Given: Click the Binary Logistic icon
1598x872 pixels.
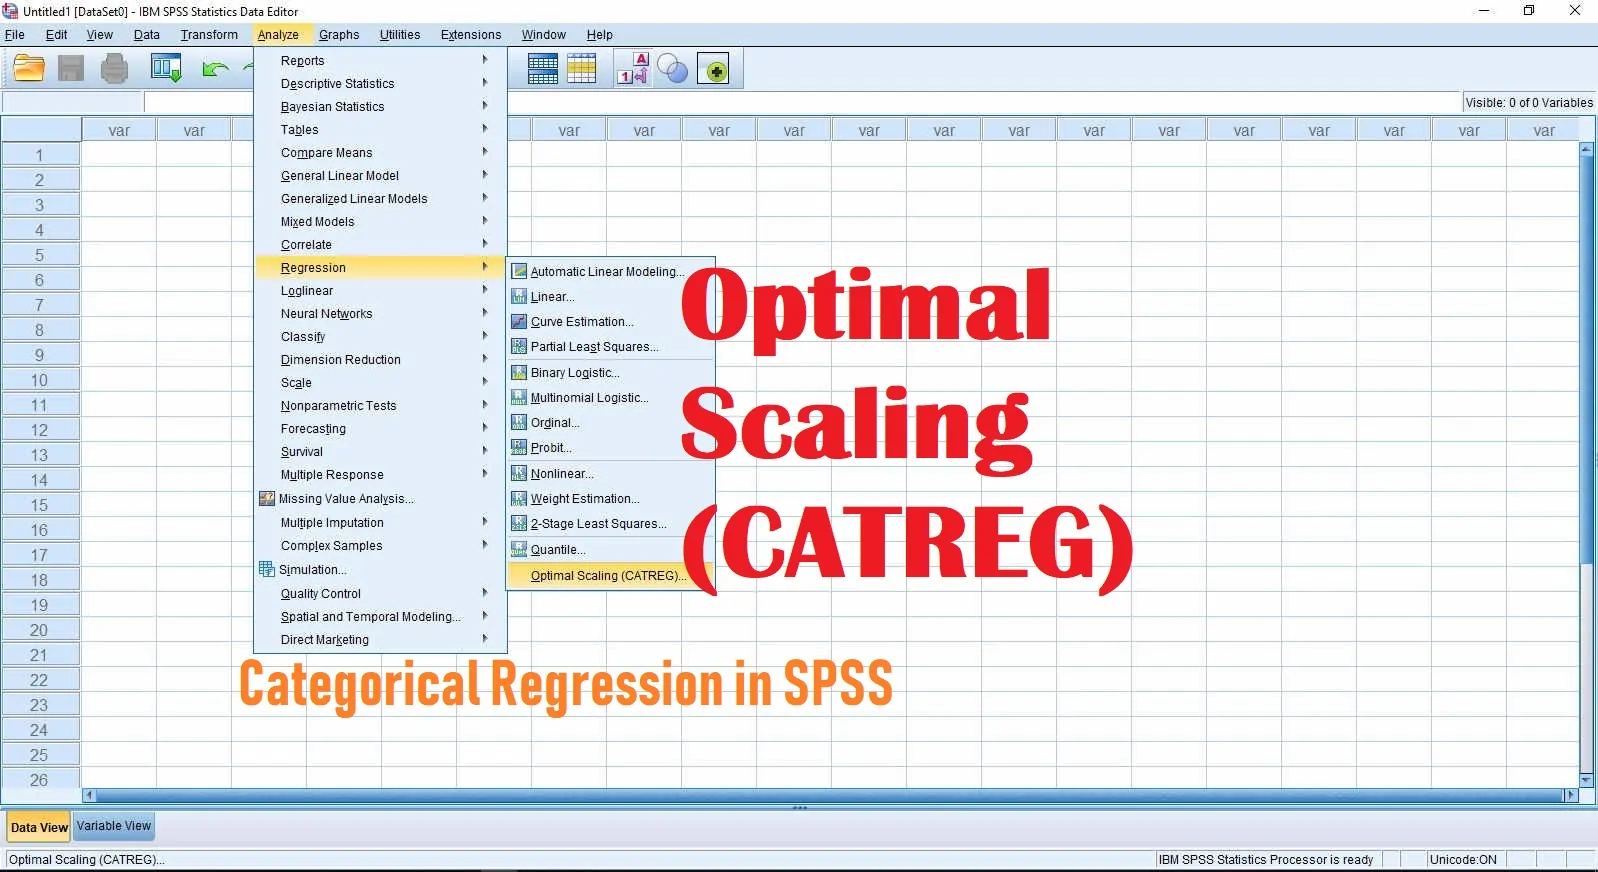Looking at the screenshot, I should click(x=519, y=372).
